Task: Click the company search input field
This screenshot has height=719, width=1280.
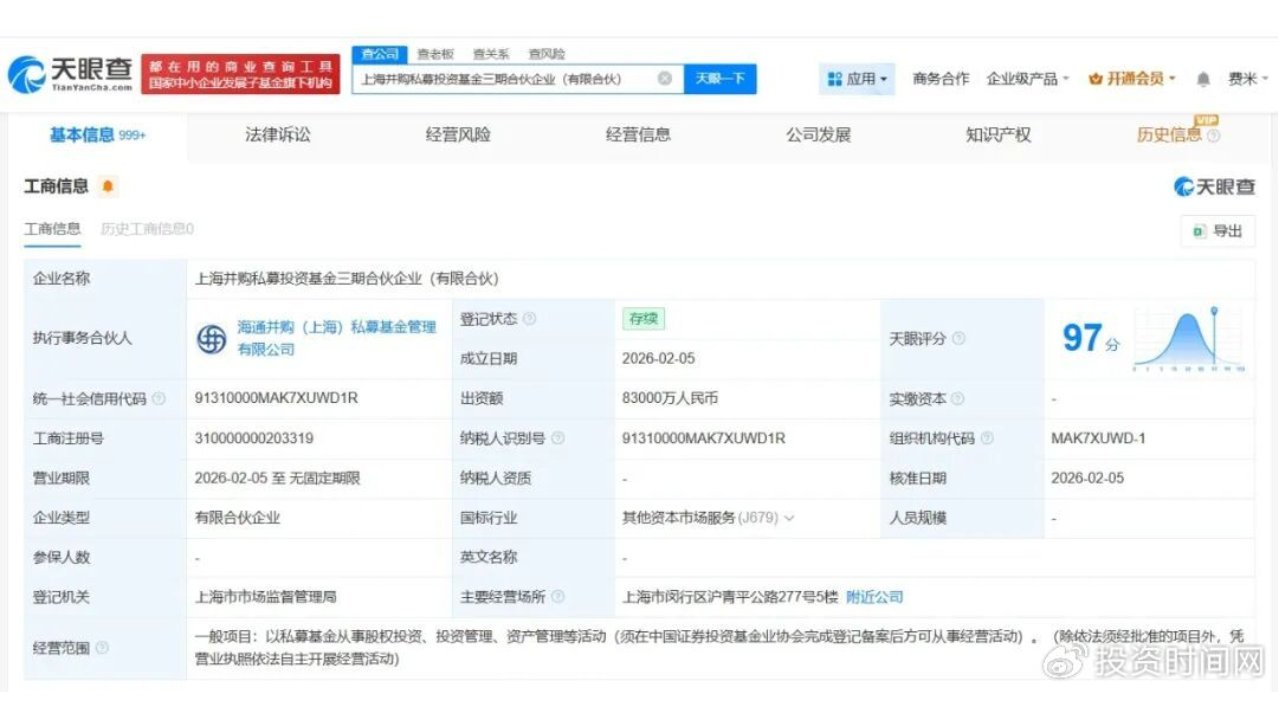Action: tap(500, 78)
